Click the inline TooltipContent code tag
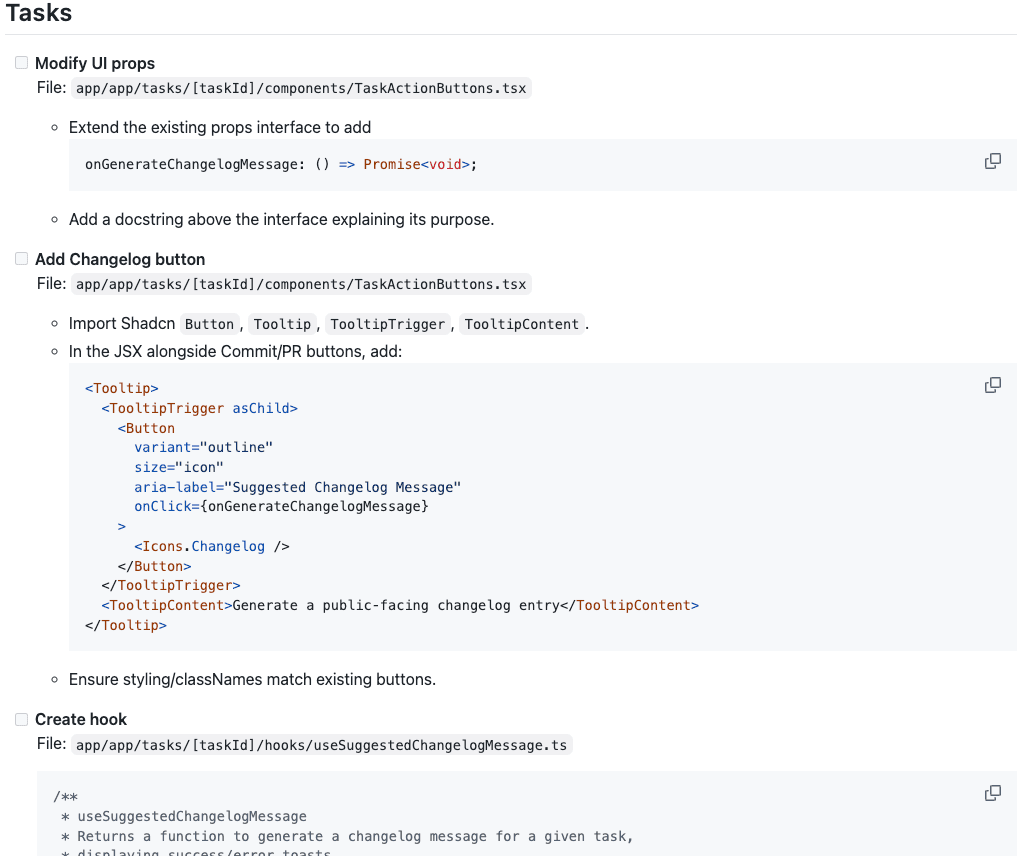The image size is (1024, 856). [521, 324]
